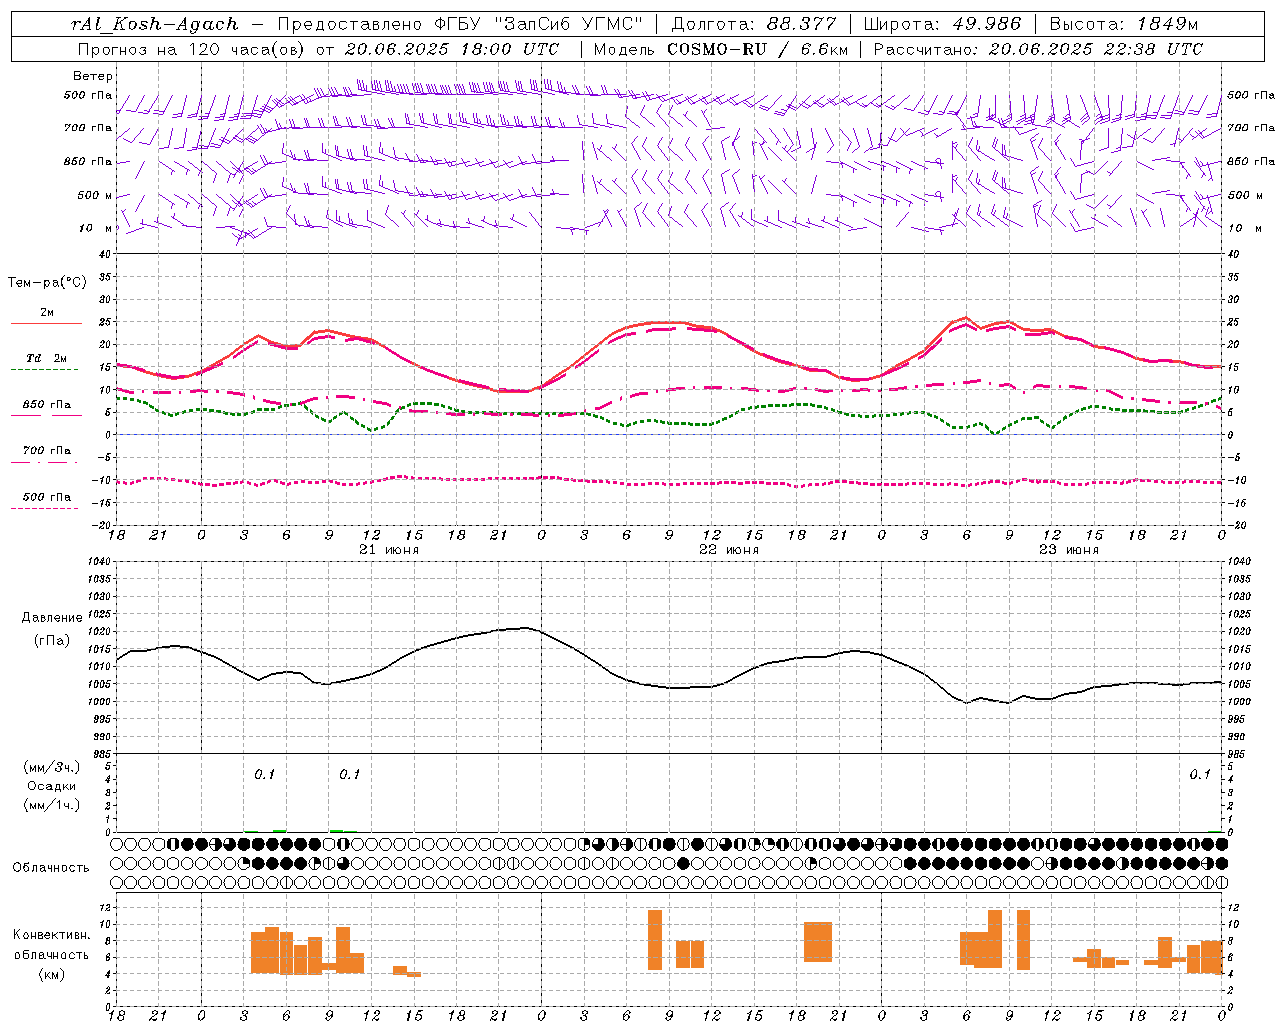
Task: Click the Осадки panel label
Action: [52, 786]
